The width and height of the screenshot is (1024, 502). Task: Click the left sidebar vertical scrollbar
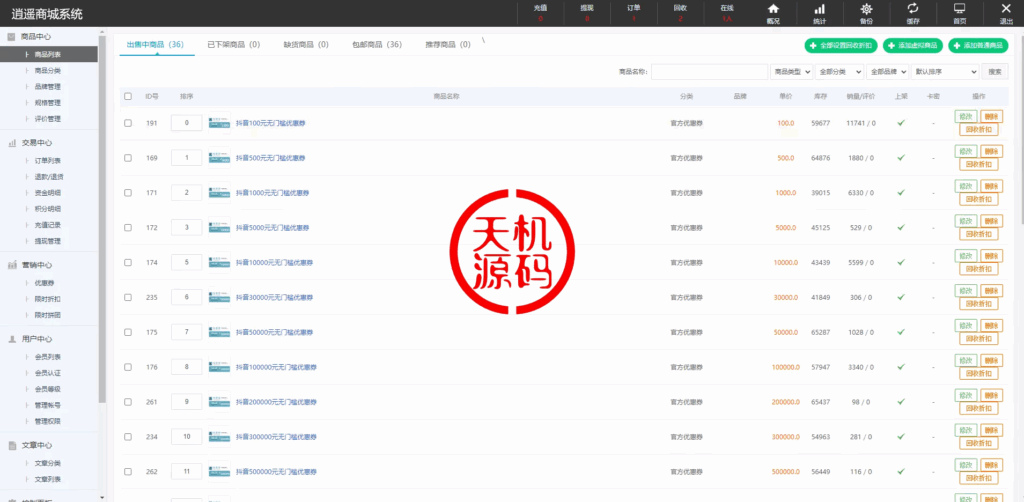(x=102, y=200)
